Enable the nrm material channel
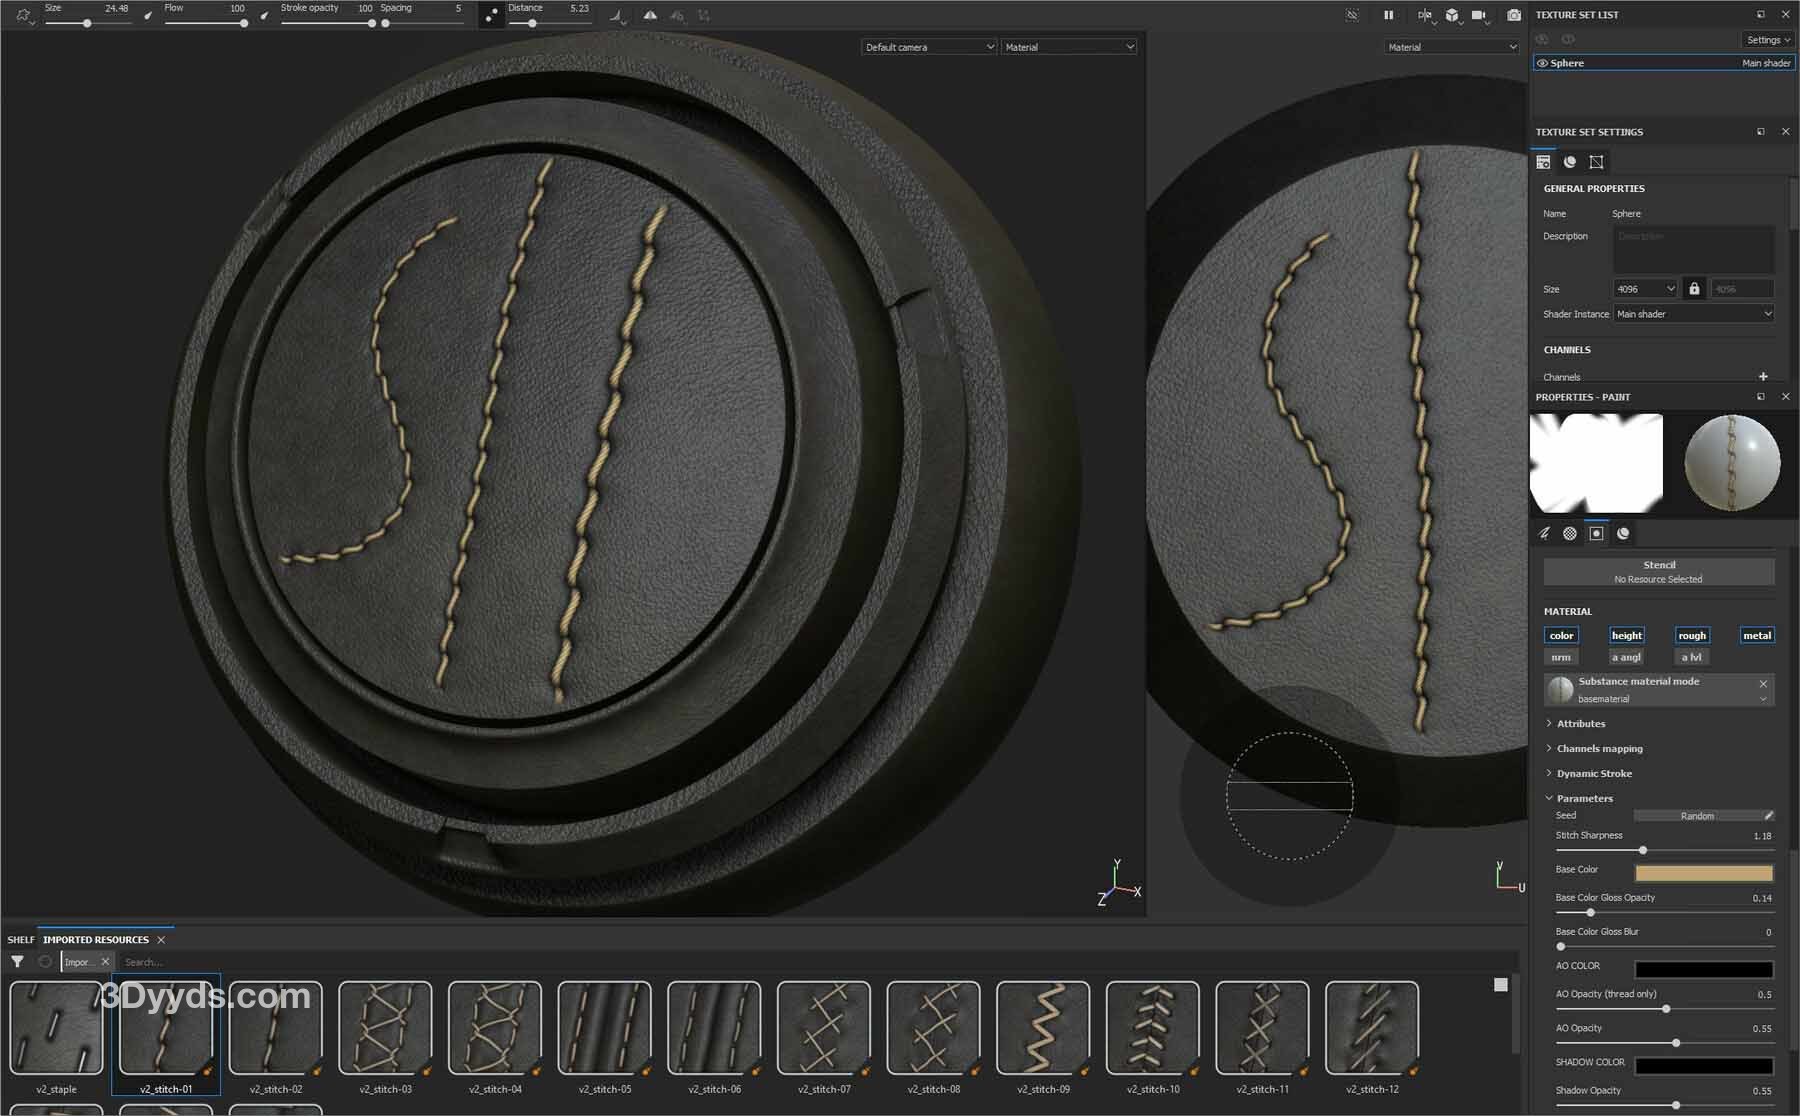Viewport: 1800px width, 1116px height. [x=1561, y=657]
